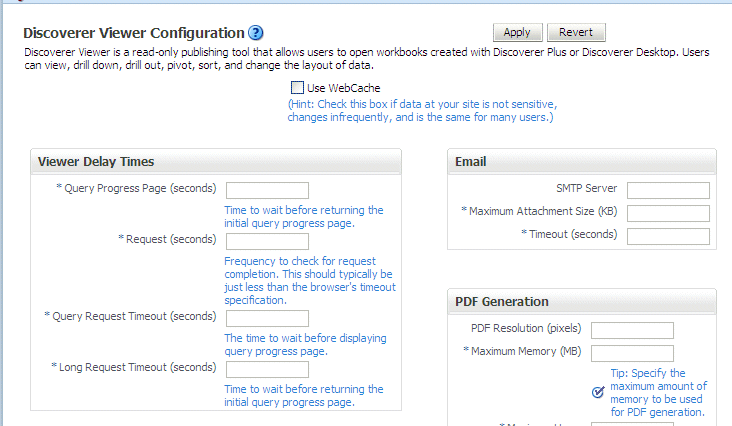This screenshot has height=426, width=732.
Task: Click the Query Request Timeout field
Action: click(267, 318)
